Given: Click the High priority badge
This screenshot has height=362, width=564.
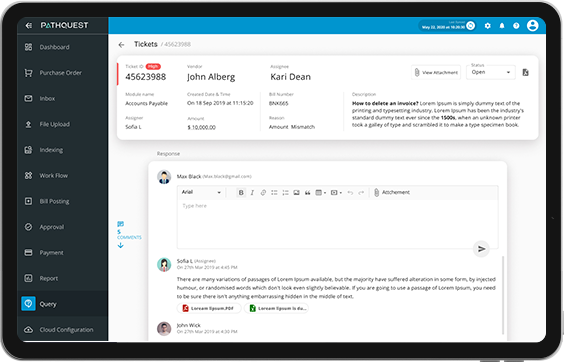Looking at the screenshot, I should pos(153,66).
